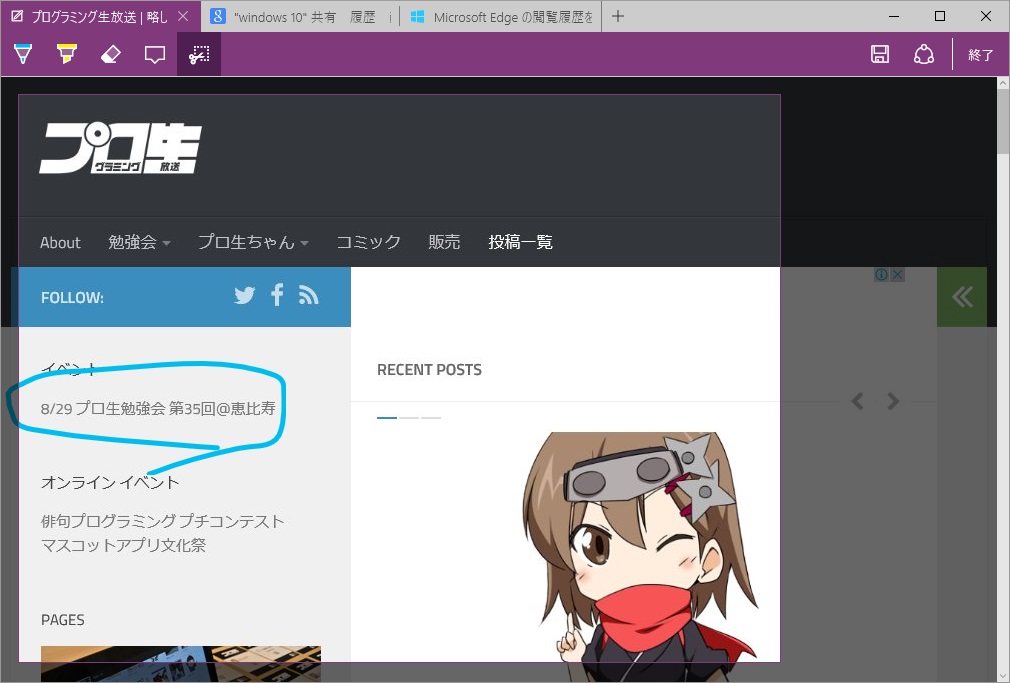Open the RSS feed icon
Screen dimensions: 1010x683
click(x=308, y=295)
